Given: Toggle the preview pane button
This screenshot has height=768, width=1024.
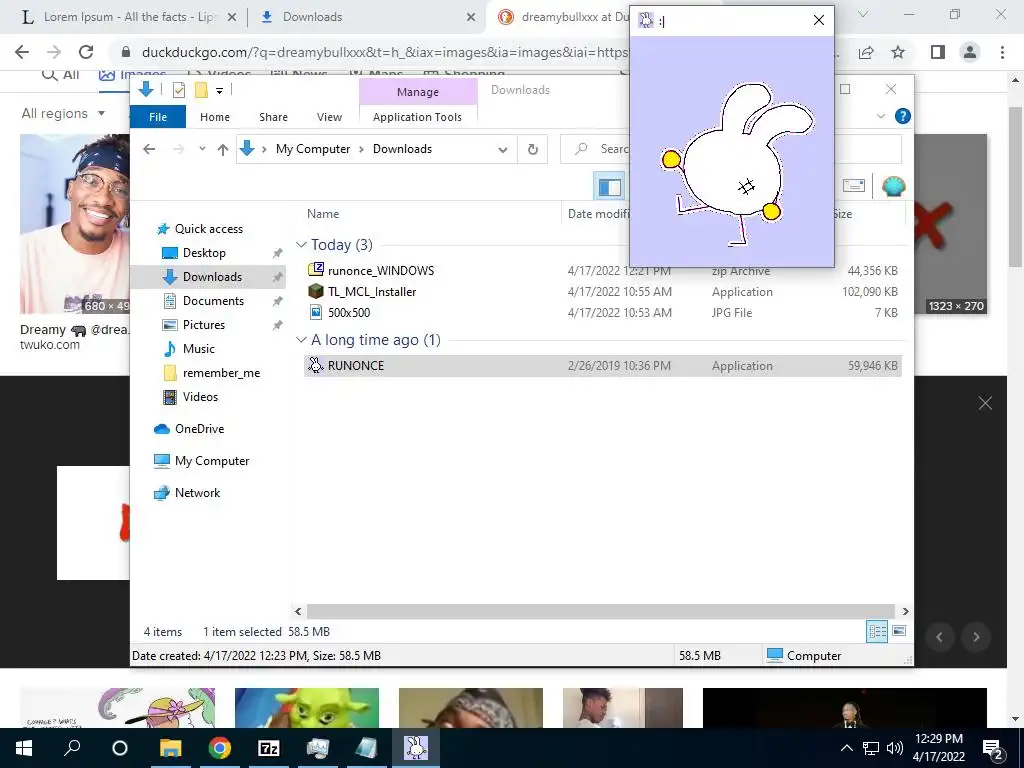Looking at the screenshot, I should point(609,187).
